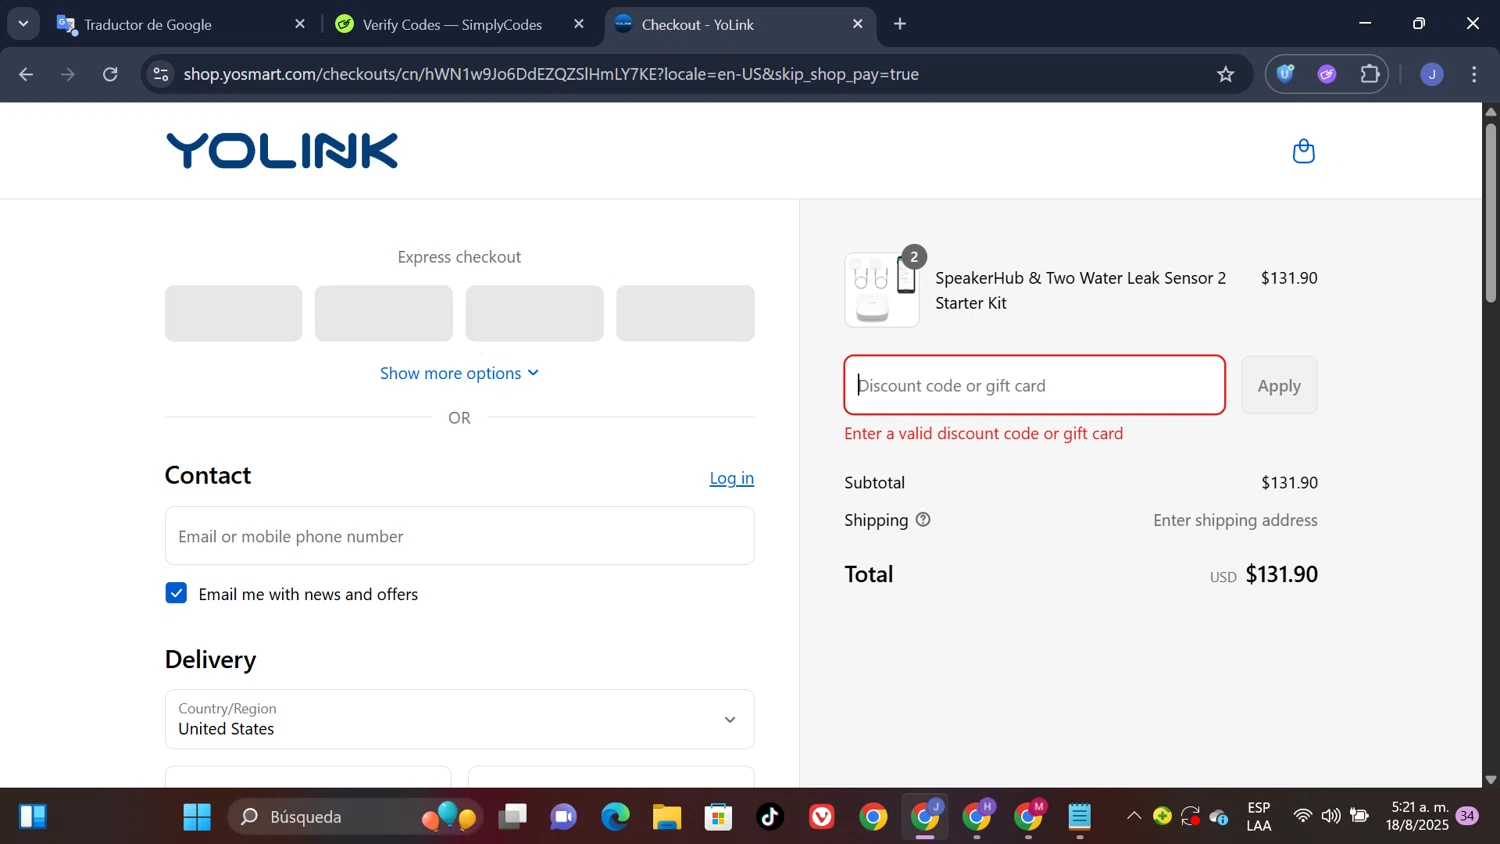Open File Explorer from the taskbar
The image size is (1500, 844).
pos(667,817)
